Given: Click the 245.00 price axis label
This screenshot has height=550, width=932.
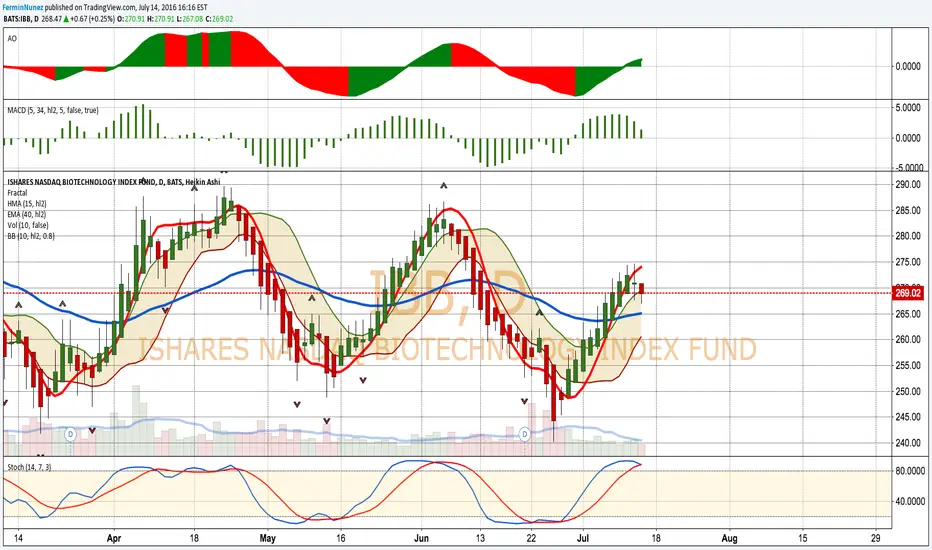Looking at the screenshot, I should [908, 417].
